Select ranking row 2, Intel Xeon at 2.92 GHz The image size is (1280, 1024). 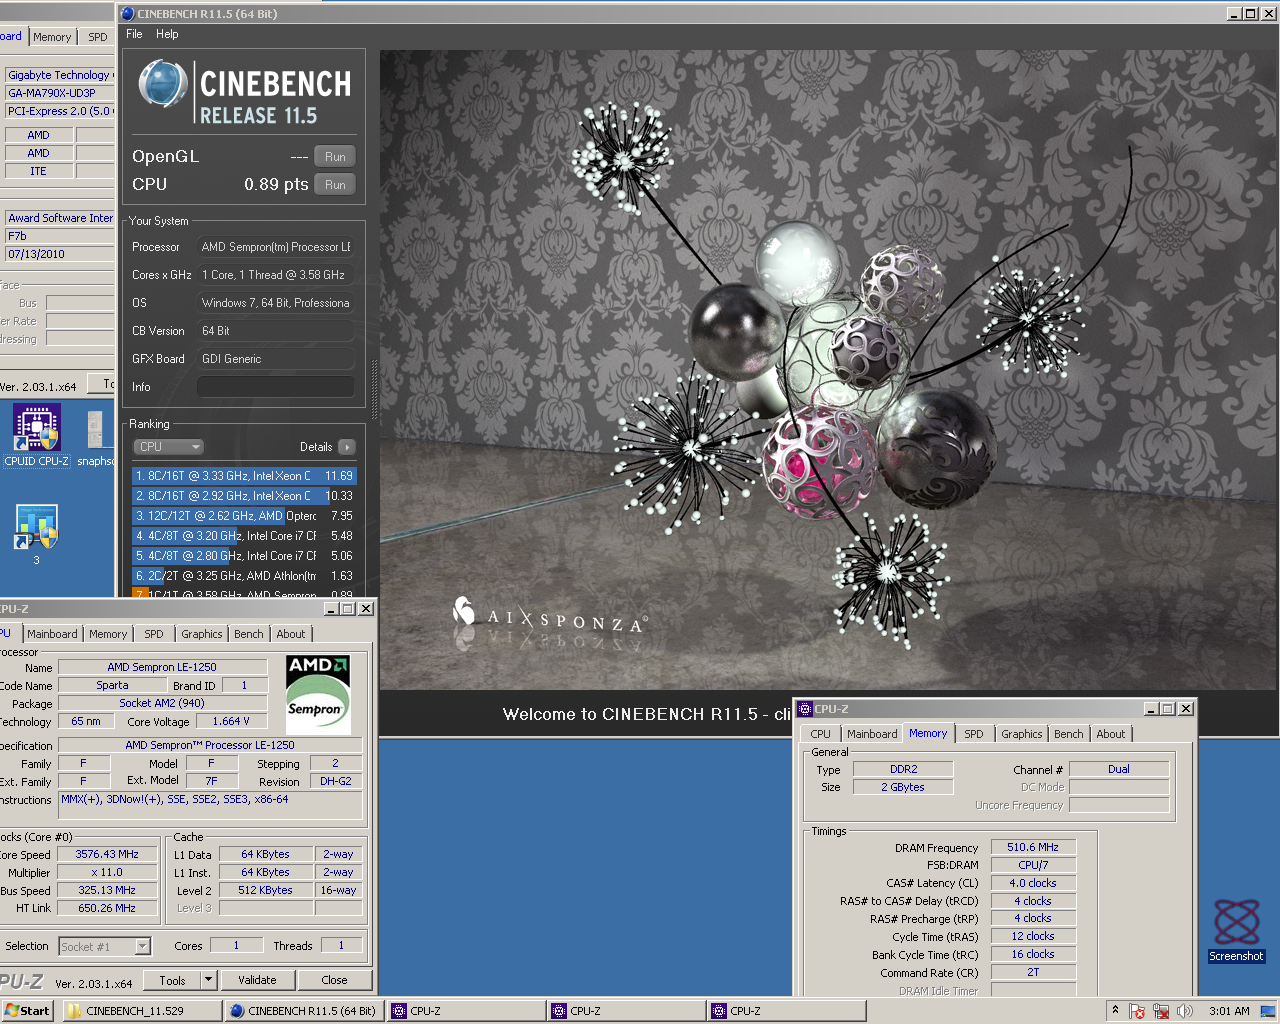point(244,496)
